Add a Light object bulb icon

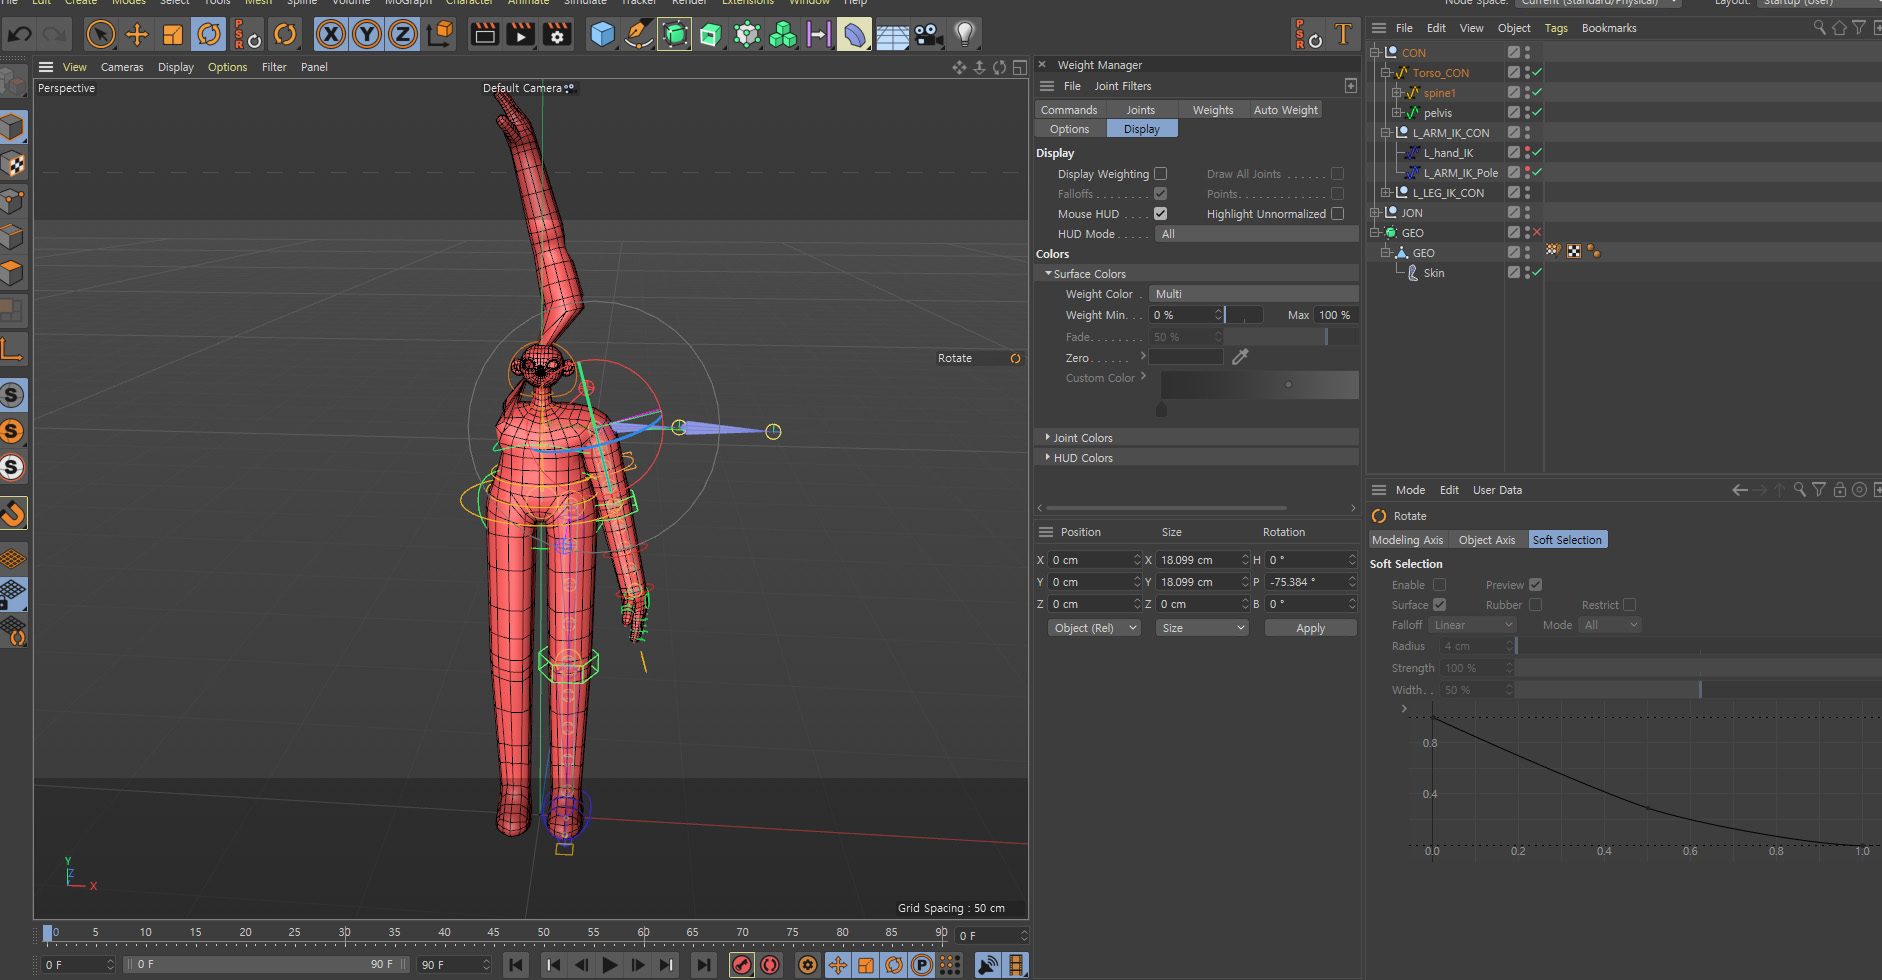coord(964,35)
